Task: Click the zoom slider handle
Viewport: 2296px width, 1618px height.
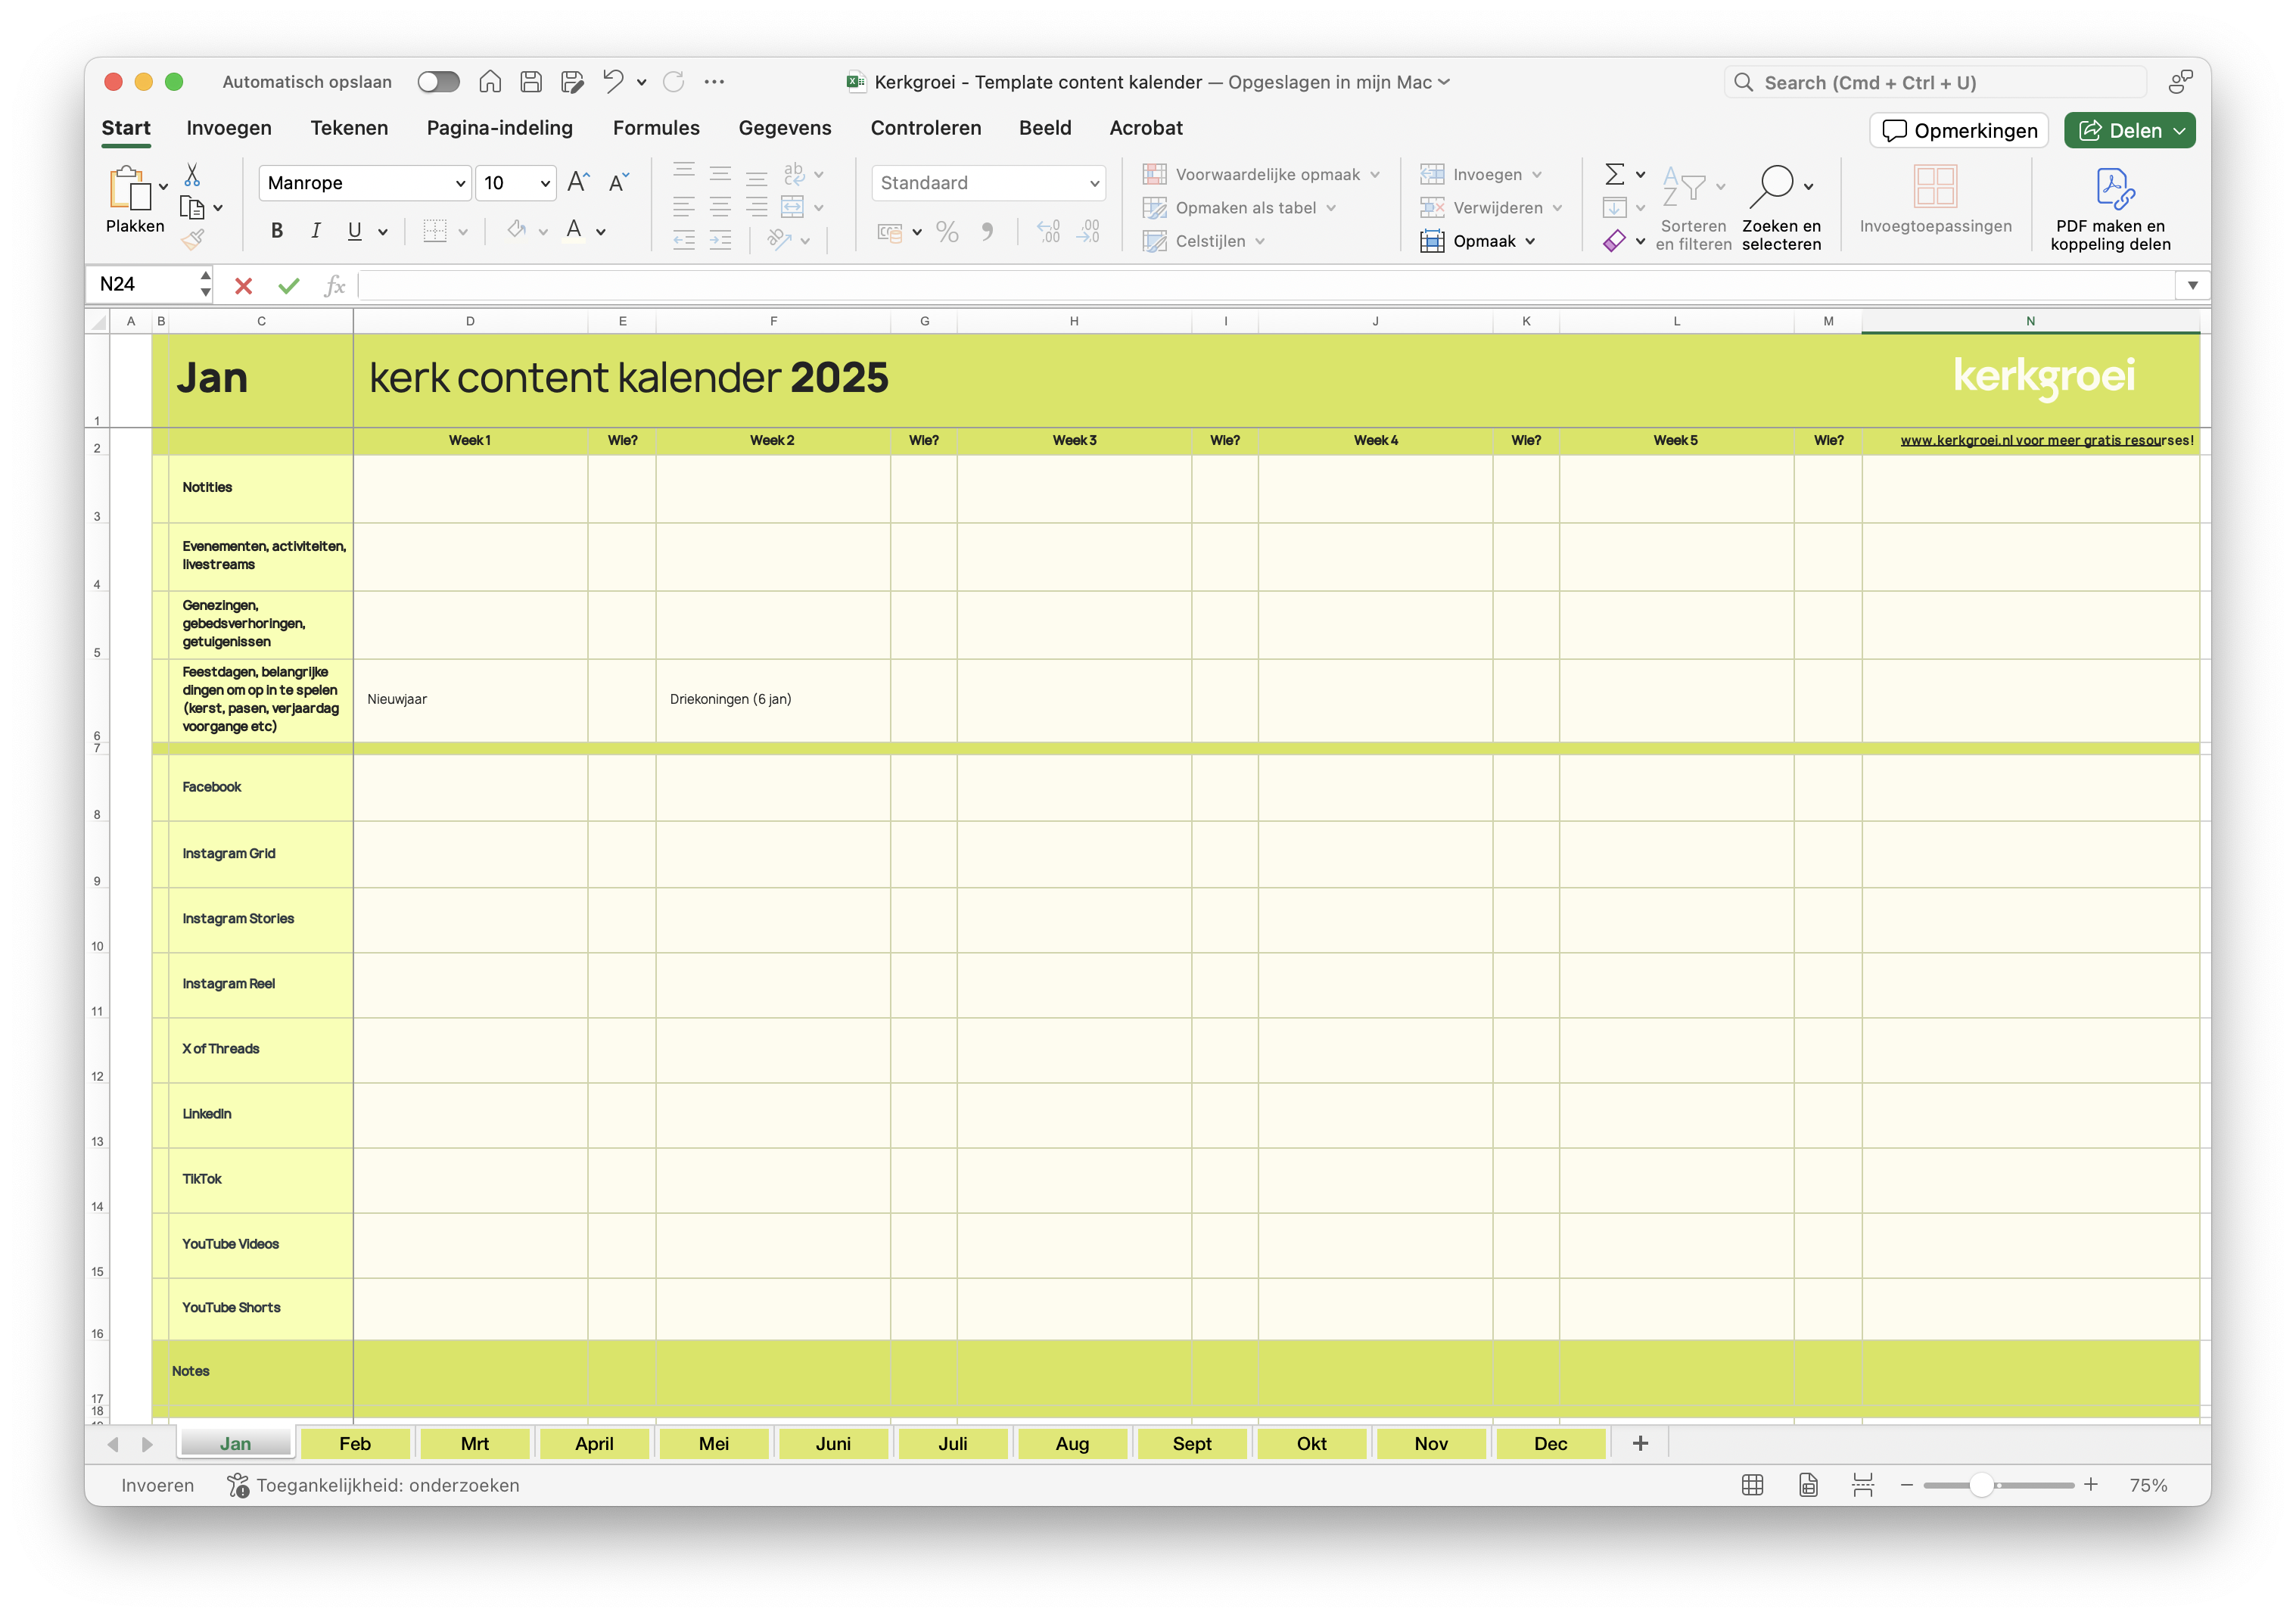Action: 1981,1485
